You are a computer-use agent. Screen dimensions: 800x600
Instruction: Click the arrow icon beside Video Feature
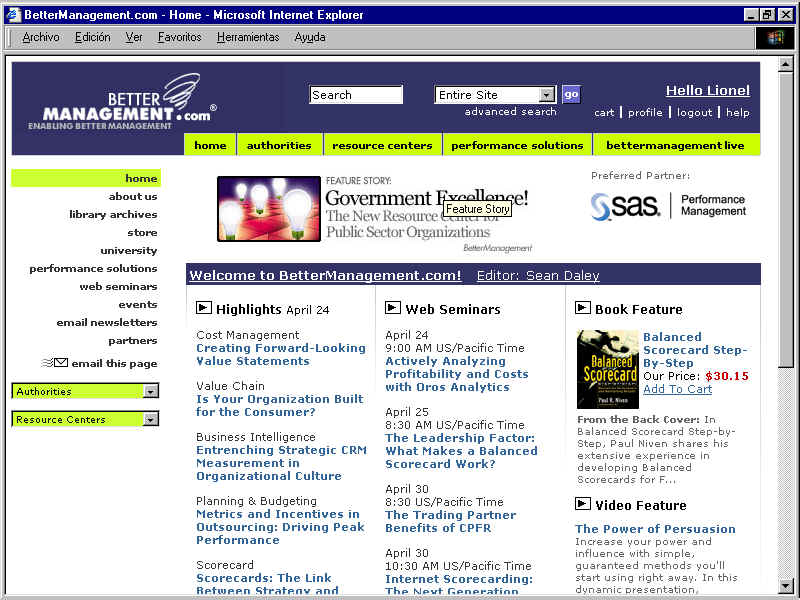[582, 504]
